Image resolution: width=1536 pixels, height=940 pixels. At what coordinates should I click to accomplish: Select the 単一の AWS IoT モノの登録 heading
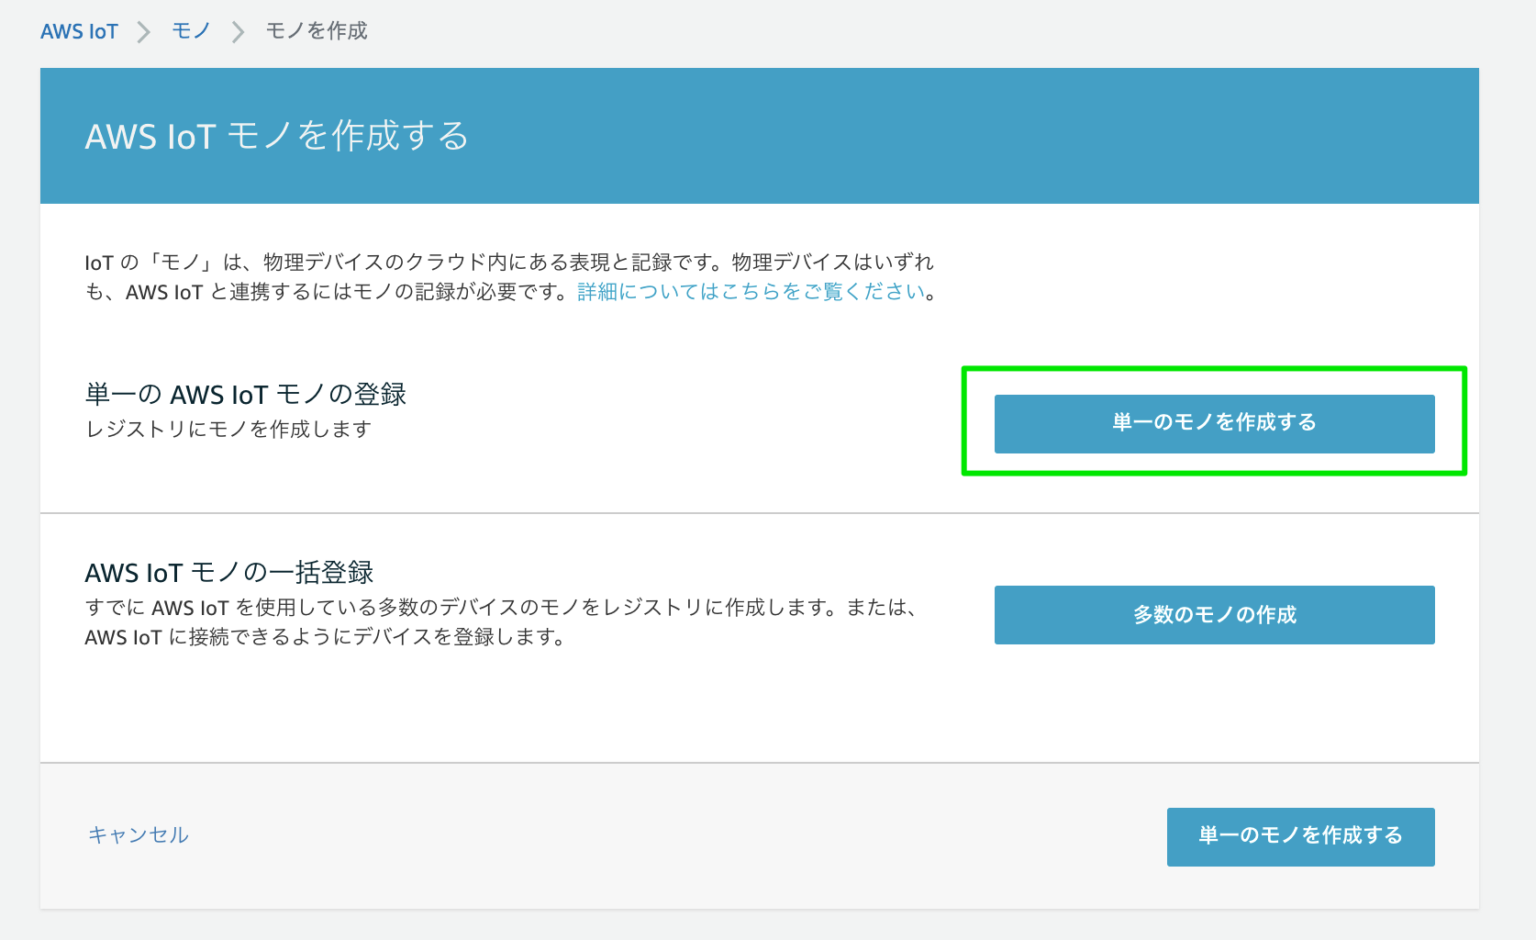pos(244,394)
